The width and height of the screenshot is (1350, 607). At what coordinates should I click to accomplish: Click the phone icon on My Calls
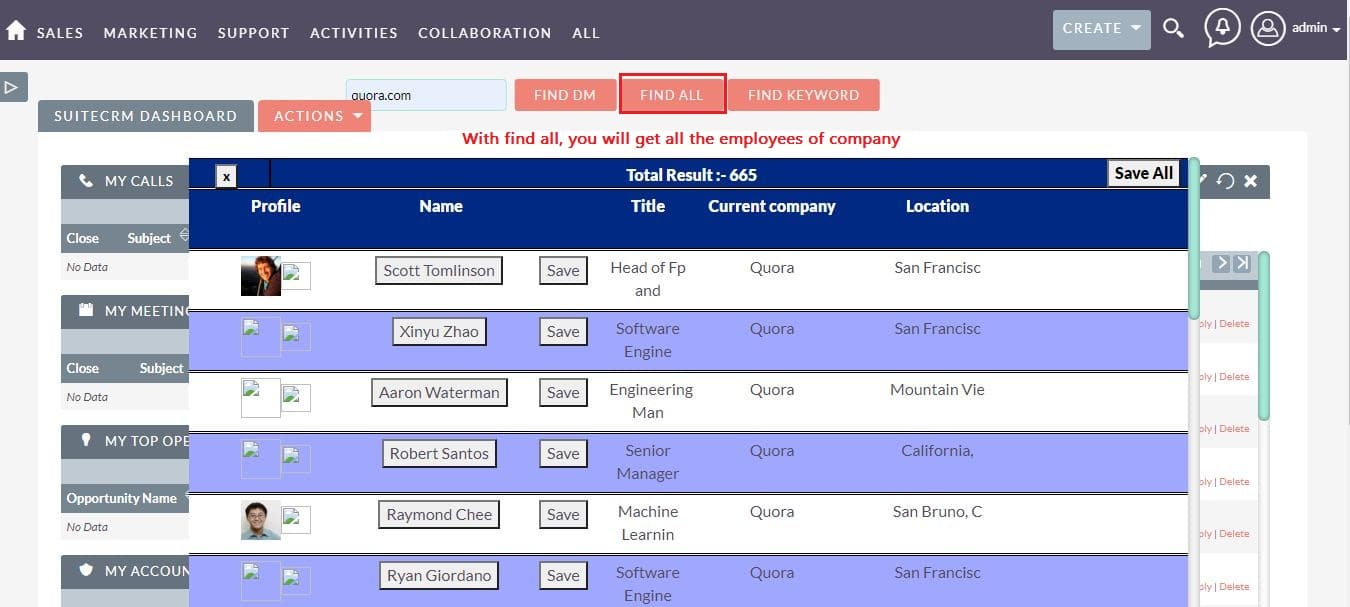[x=86, y=181]
